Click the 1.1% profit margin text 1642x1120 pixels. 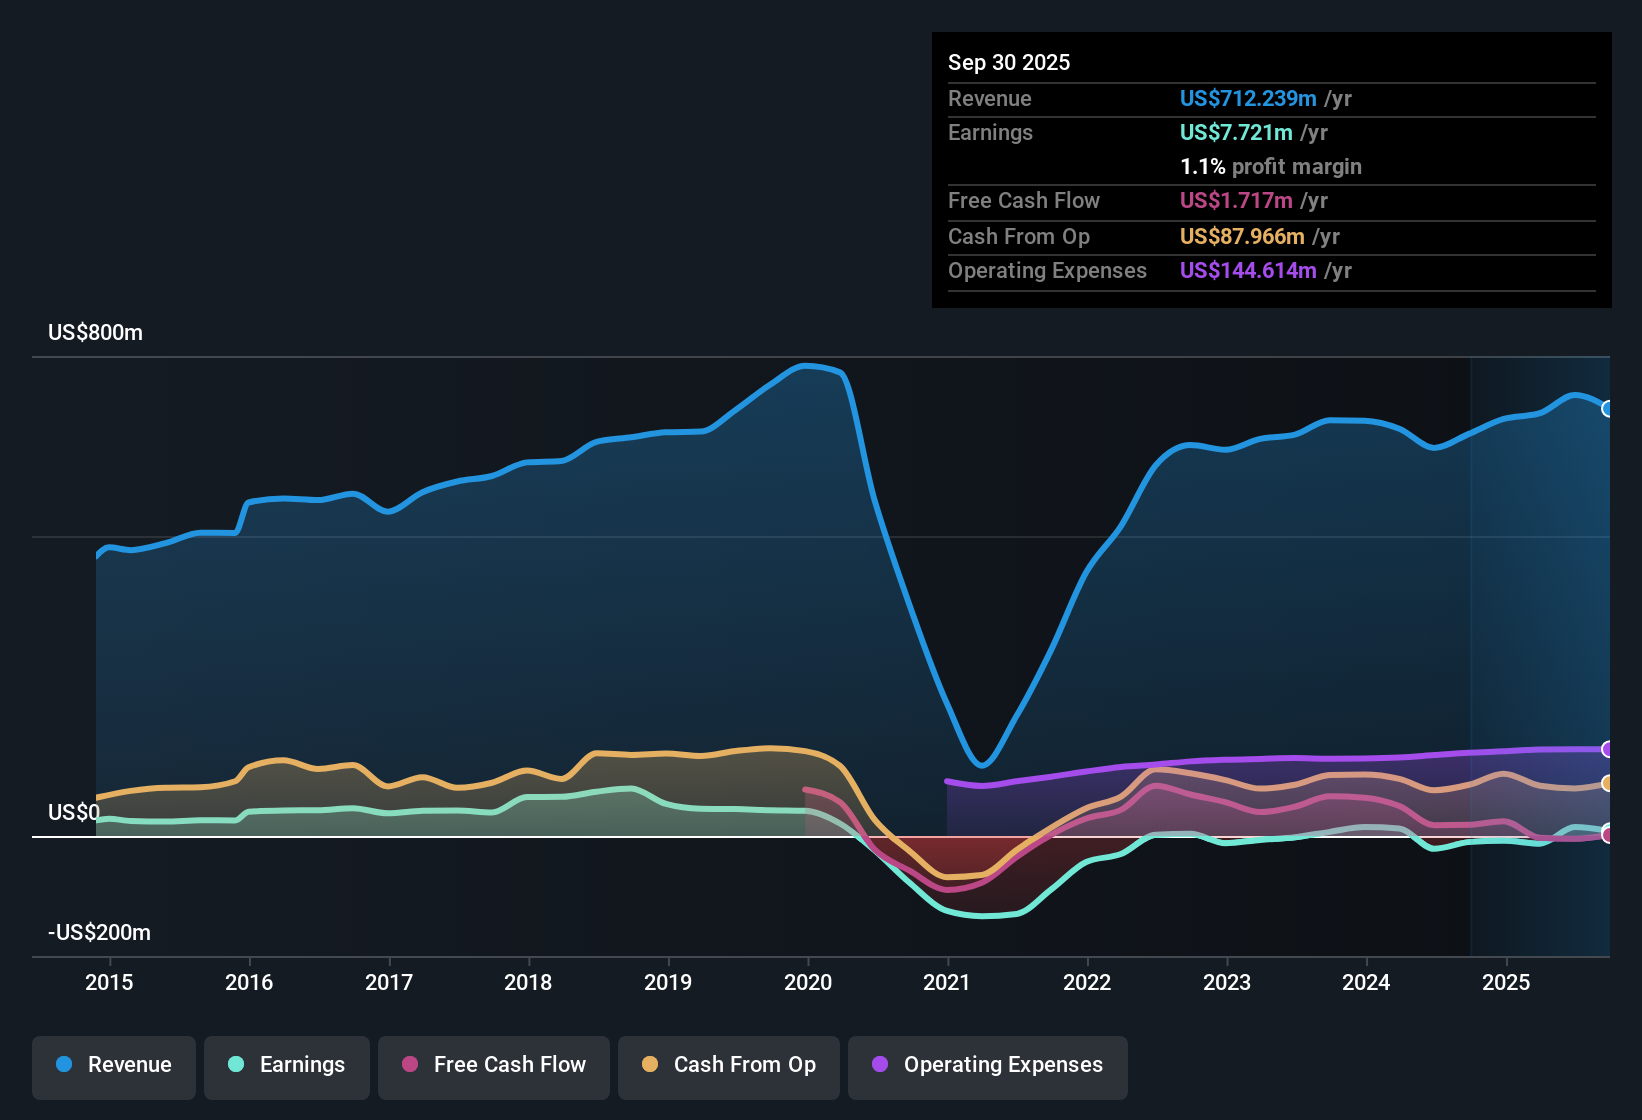point(1270,167)
